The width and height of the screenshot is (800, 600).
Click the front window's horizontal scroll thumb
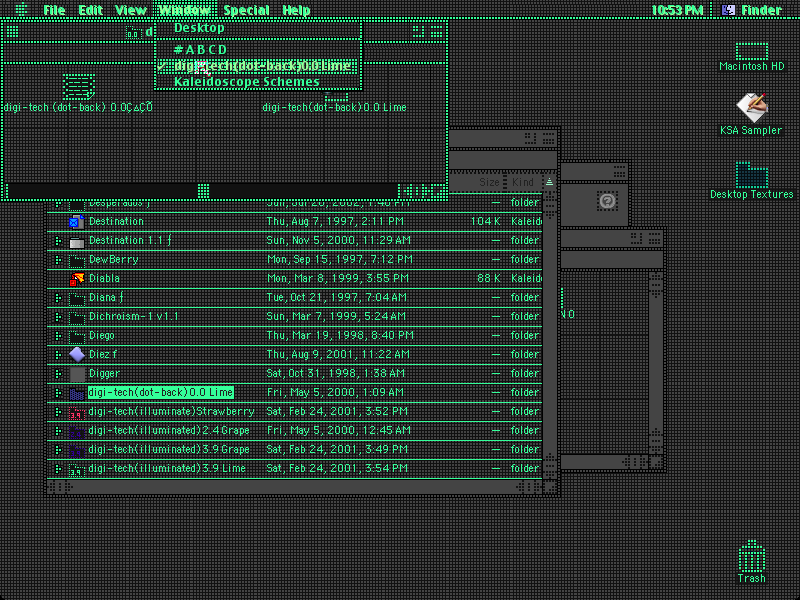tap(203, 191)
